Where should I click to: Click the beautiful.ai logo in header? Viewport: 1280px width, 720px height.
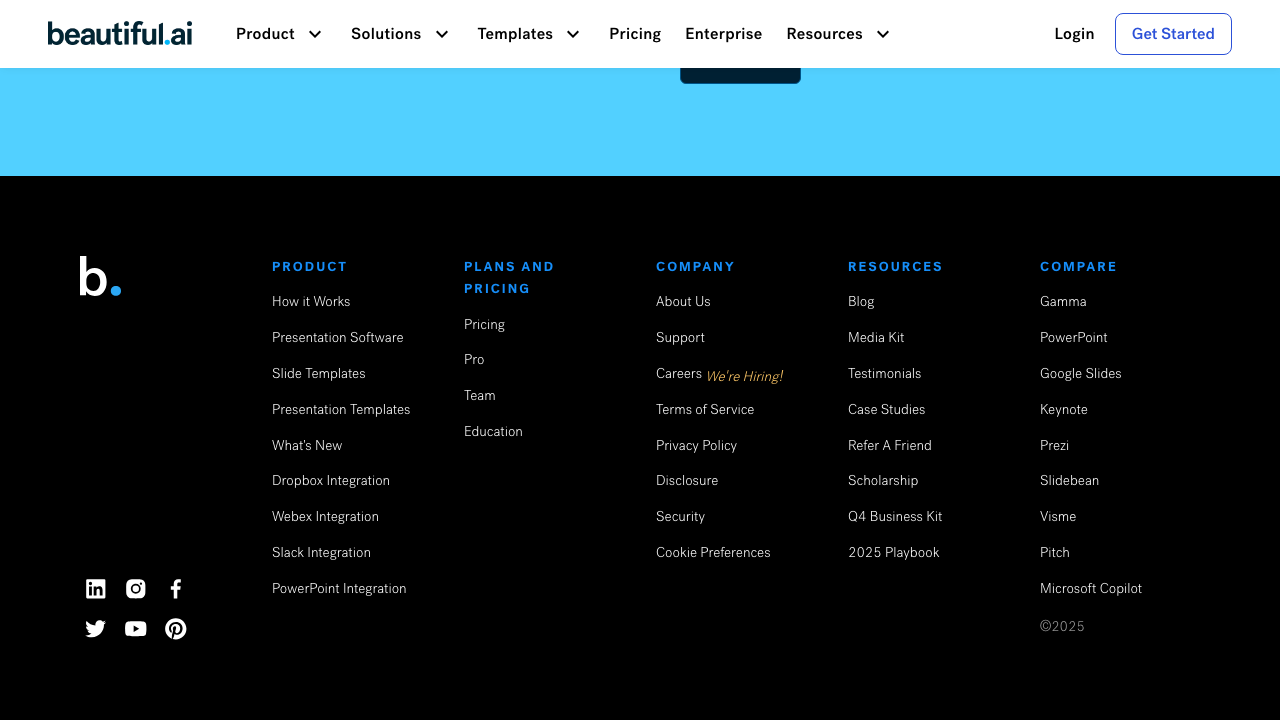[x=120, y=34]
